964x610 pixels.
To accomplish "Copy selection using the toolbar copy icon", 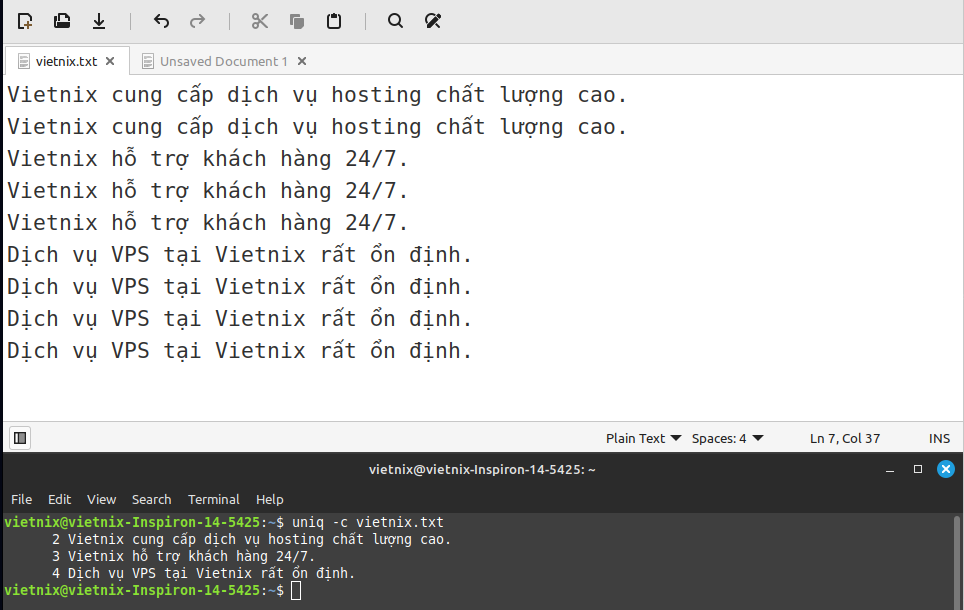I will click(x=297, y=21).
